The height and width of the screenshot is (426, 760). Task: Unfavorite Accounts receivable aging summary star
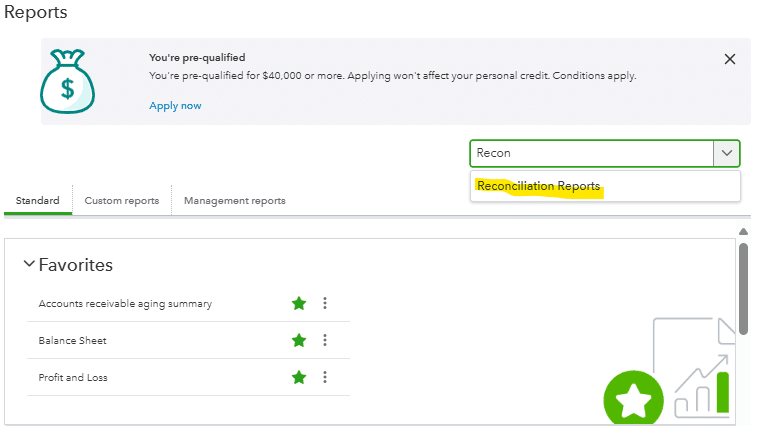click(x=299, y=303)
